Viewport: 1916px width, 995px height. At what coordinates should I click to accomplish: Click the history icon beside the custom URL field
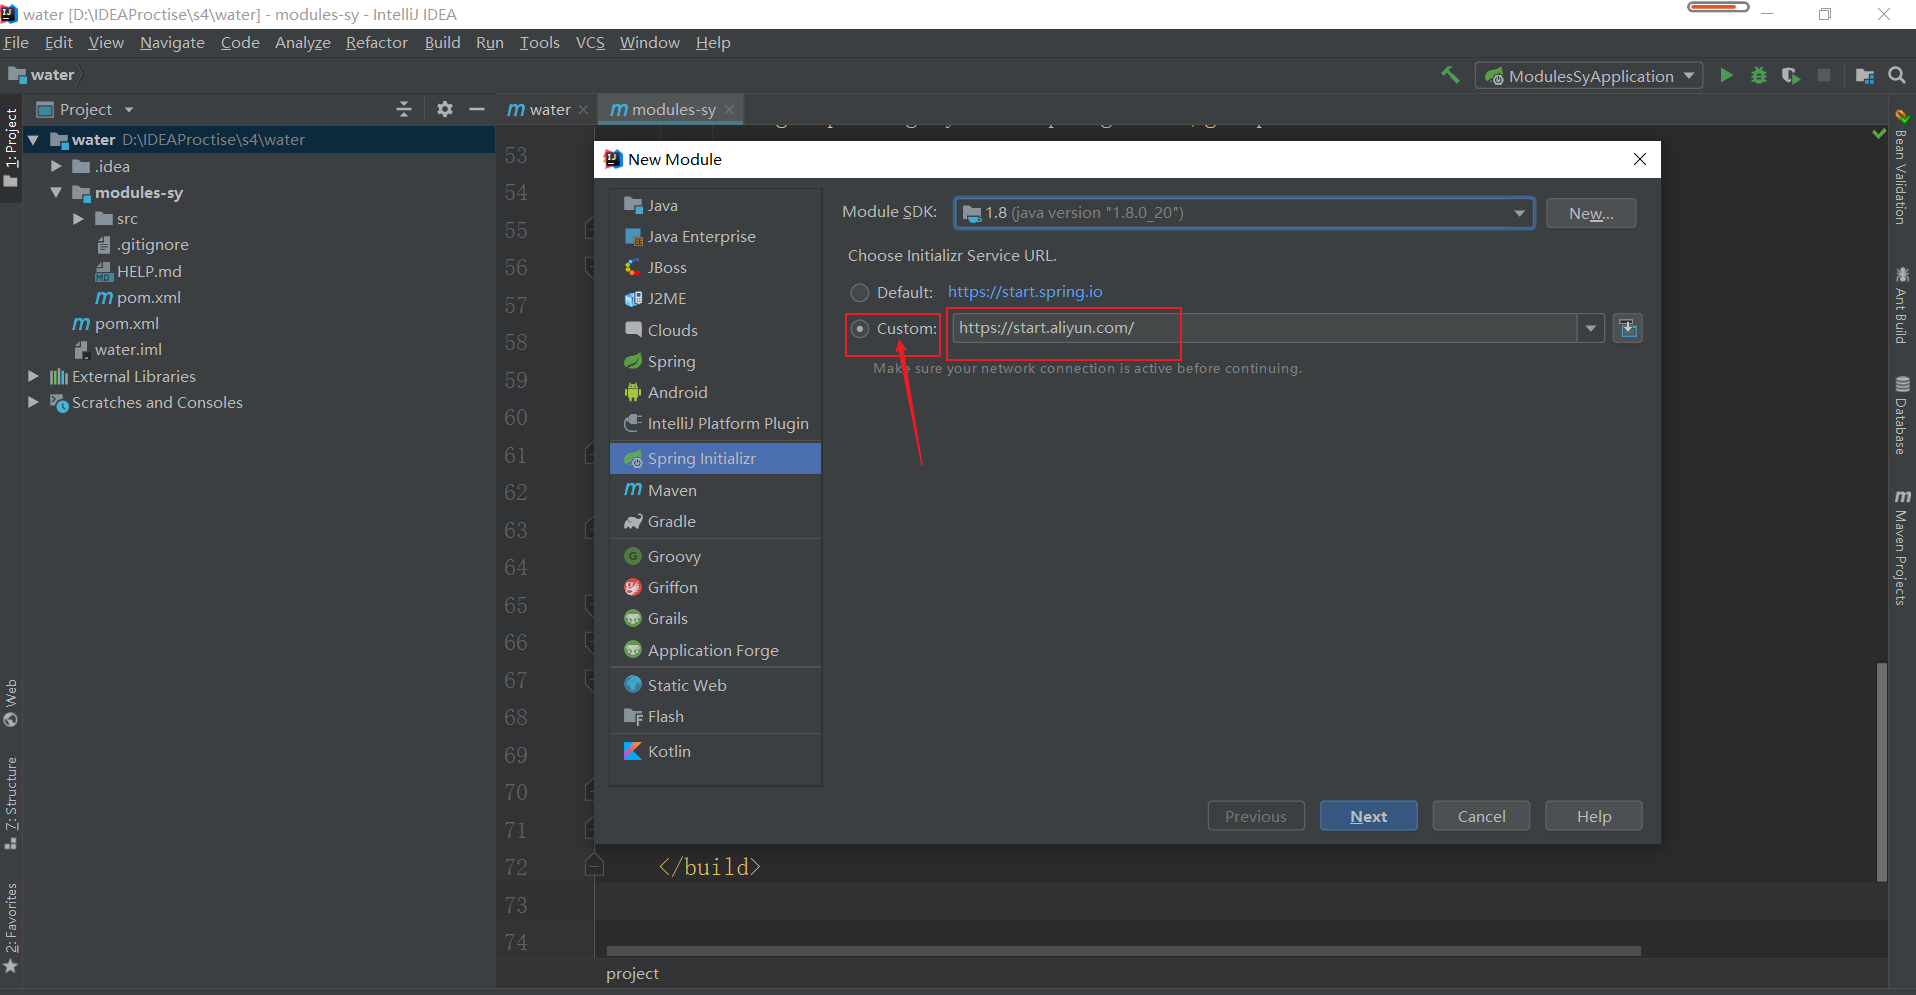tap(1628, 328)
